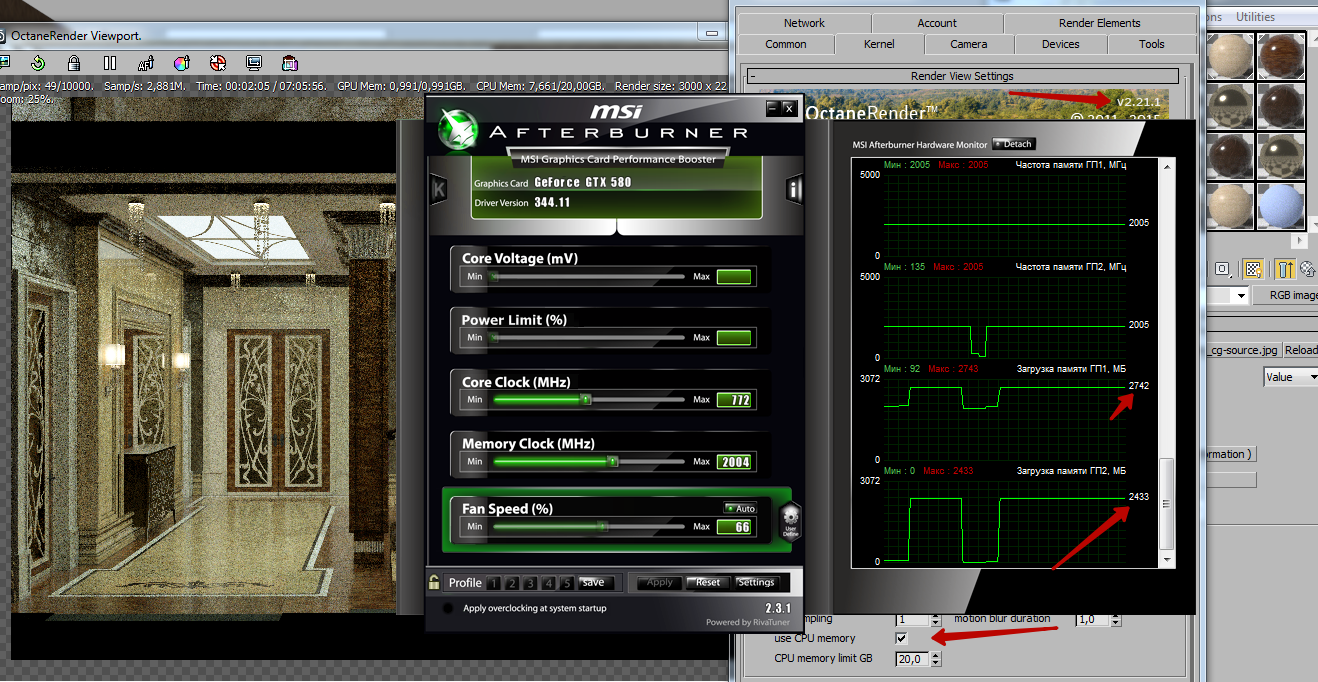Click the sphere icon at the material editor toolbar's edge

pyautogui.click(x=1309, y=268)
